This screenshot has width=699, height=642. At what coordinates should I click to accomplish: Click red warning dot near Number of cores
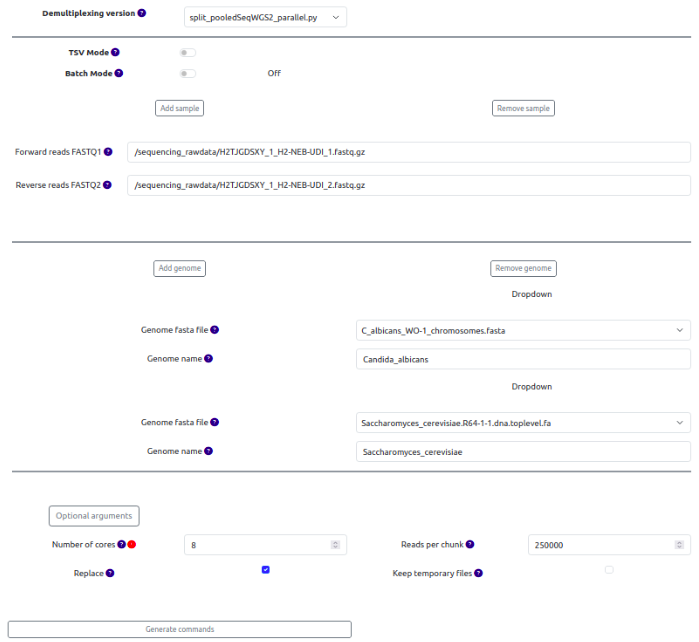click(x=132, y=545)
